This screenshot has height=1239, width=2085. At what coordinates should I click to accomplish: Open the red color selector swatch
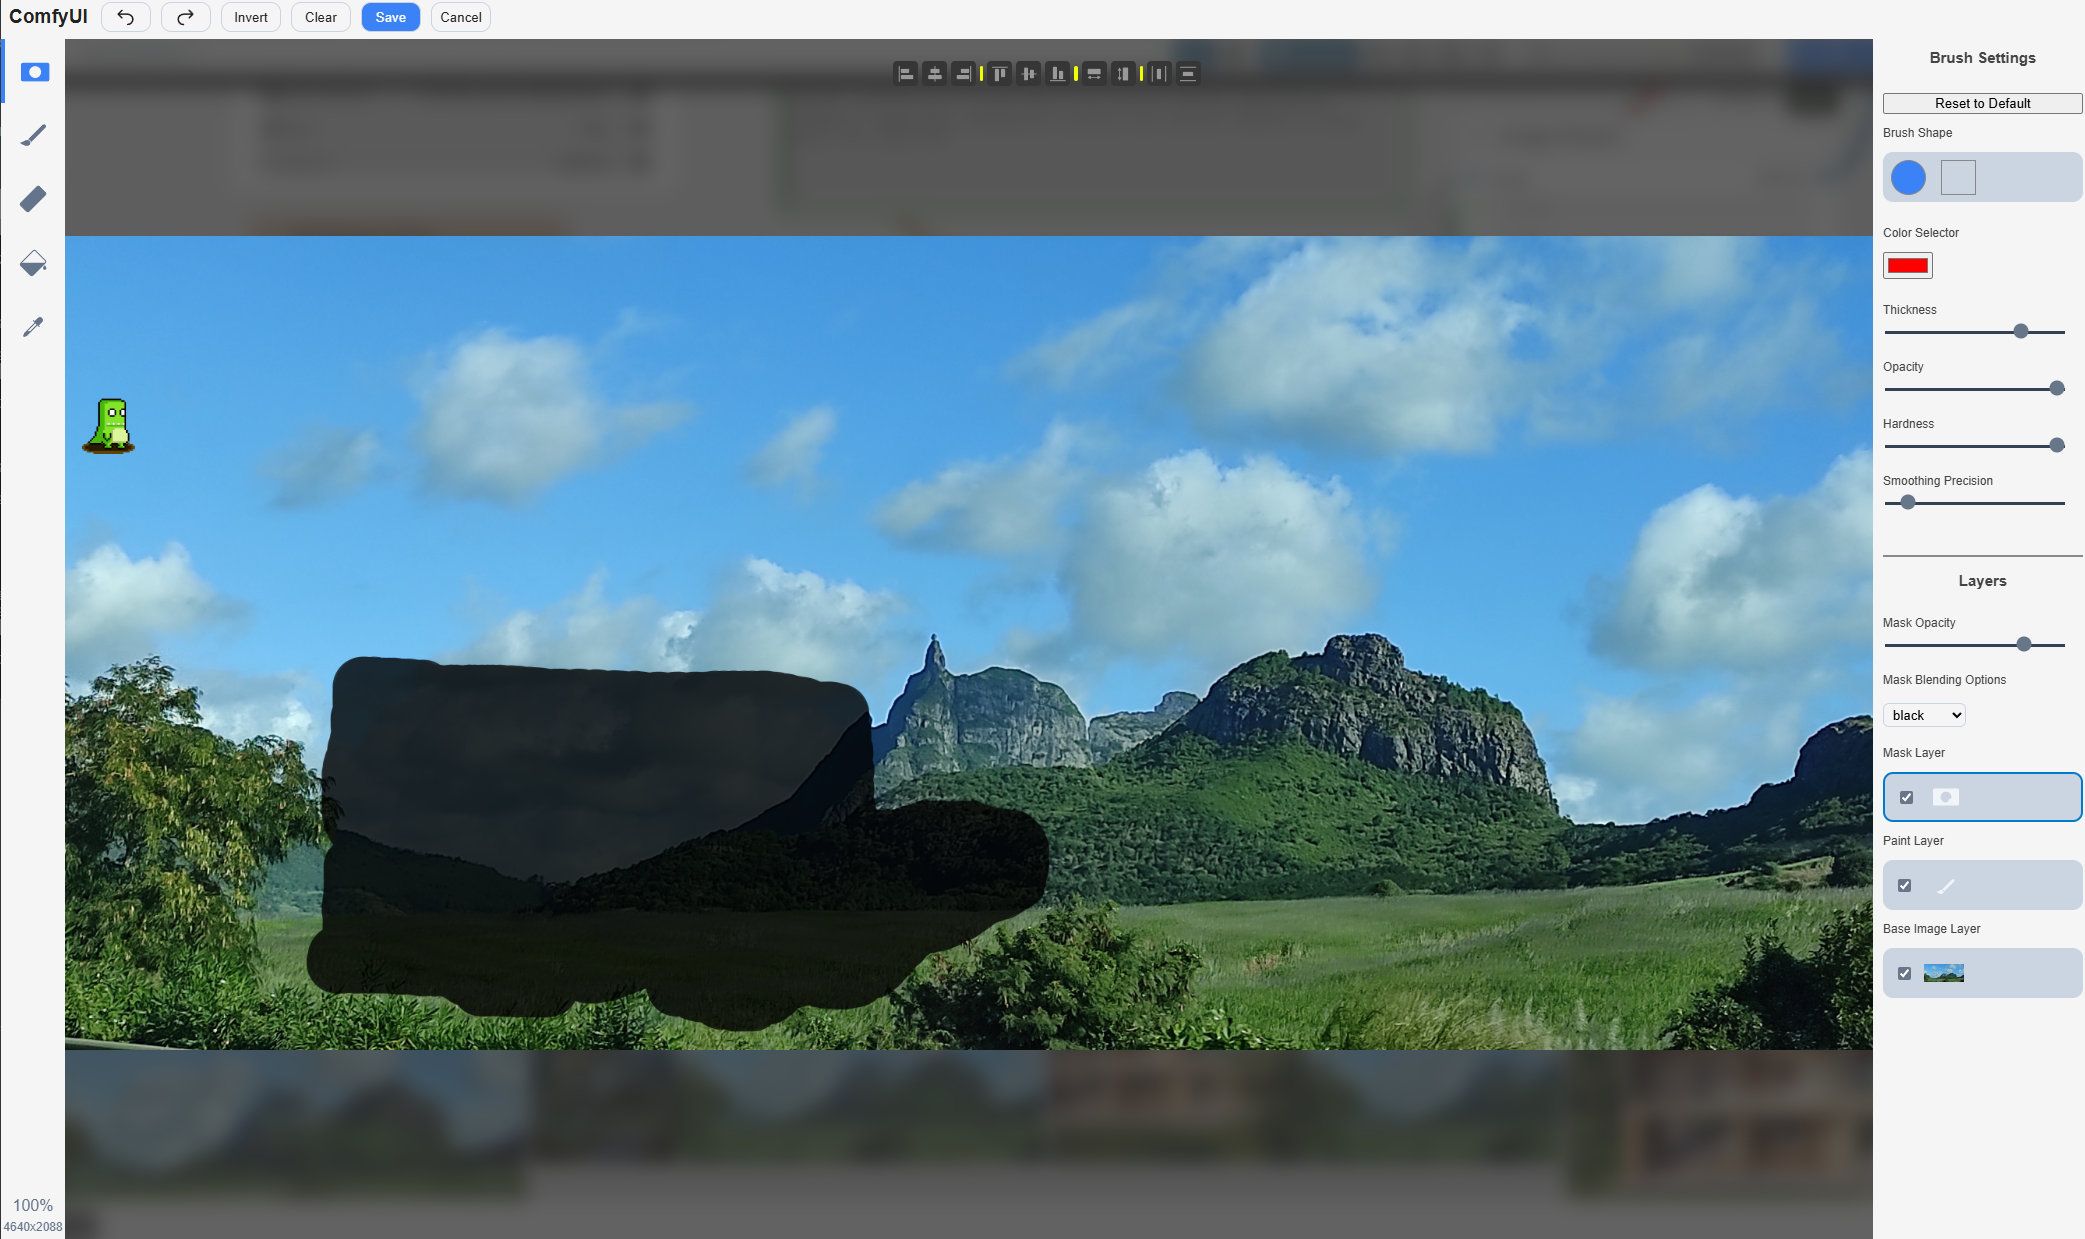pyautogui.click(x=1908, y=265)
